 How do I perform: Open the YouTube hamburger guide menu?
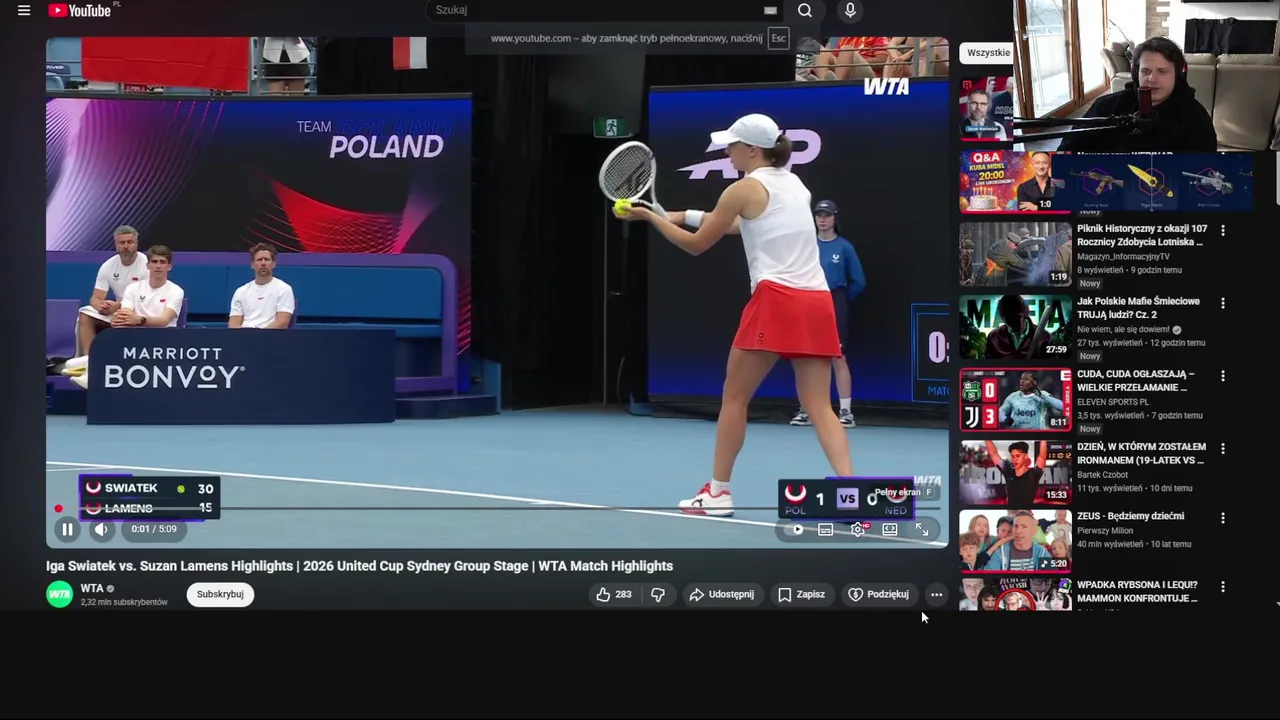coord(24,11)
